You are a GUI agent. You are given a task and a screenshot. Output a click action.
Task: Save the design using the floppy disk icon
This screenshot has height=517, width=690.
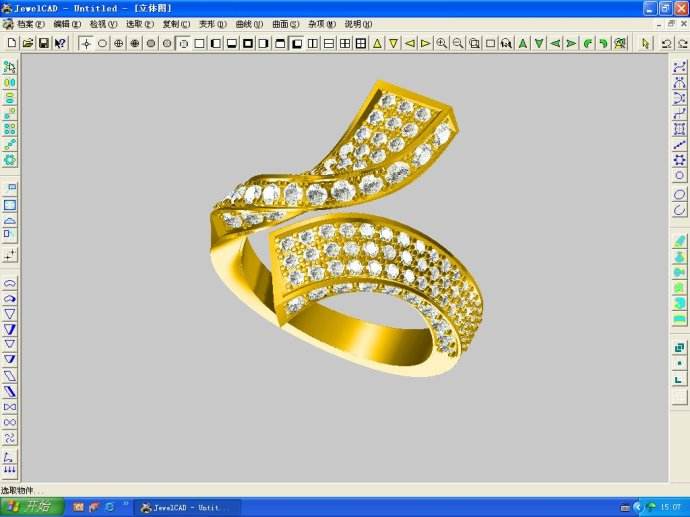point(44,43)
